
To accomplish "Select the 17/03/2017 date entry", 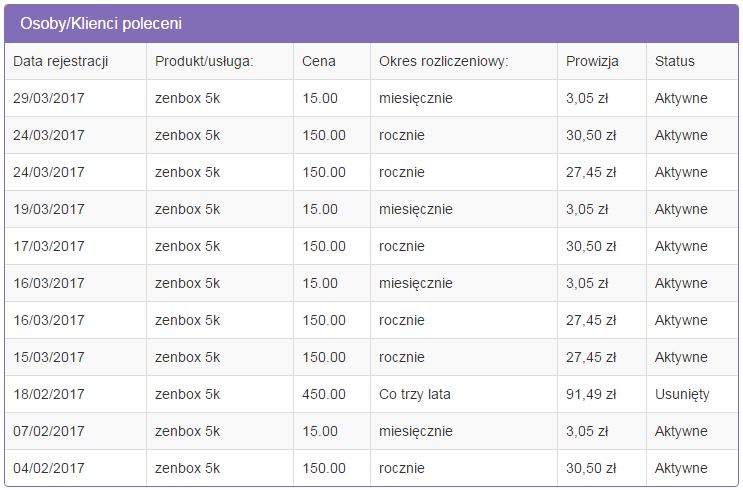I will (x=49, y=246).
